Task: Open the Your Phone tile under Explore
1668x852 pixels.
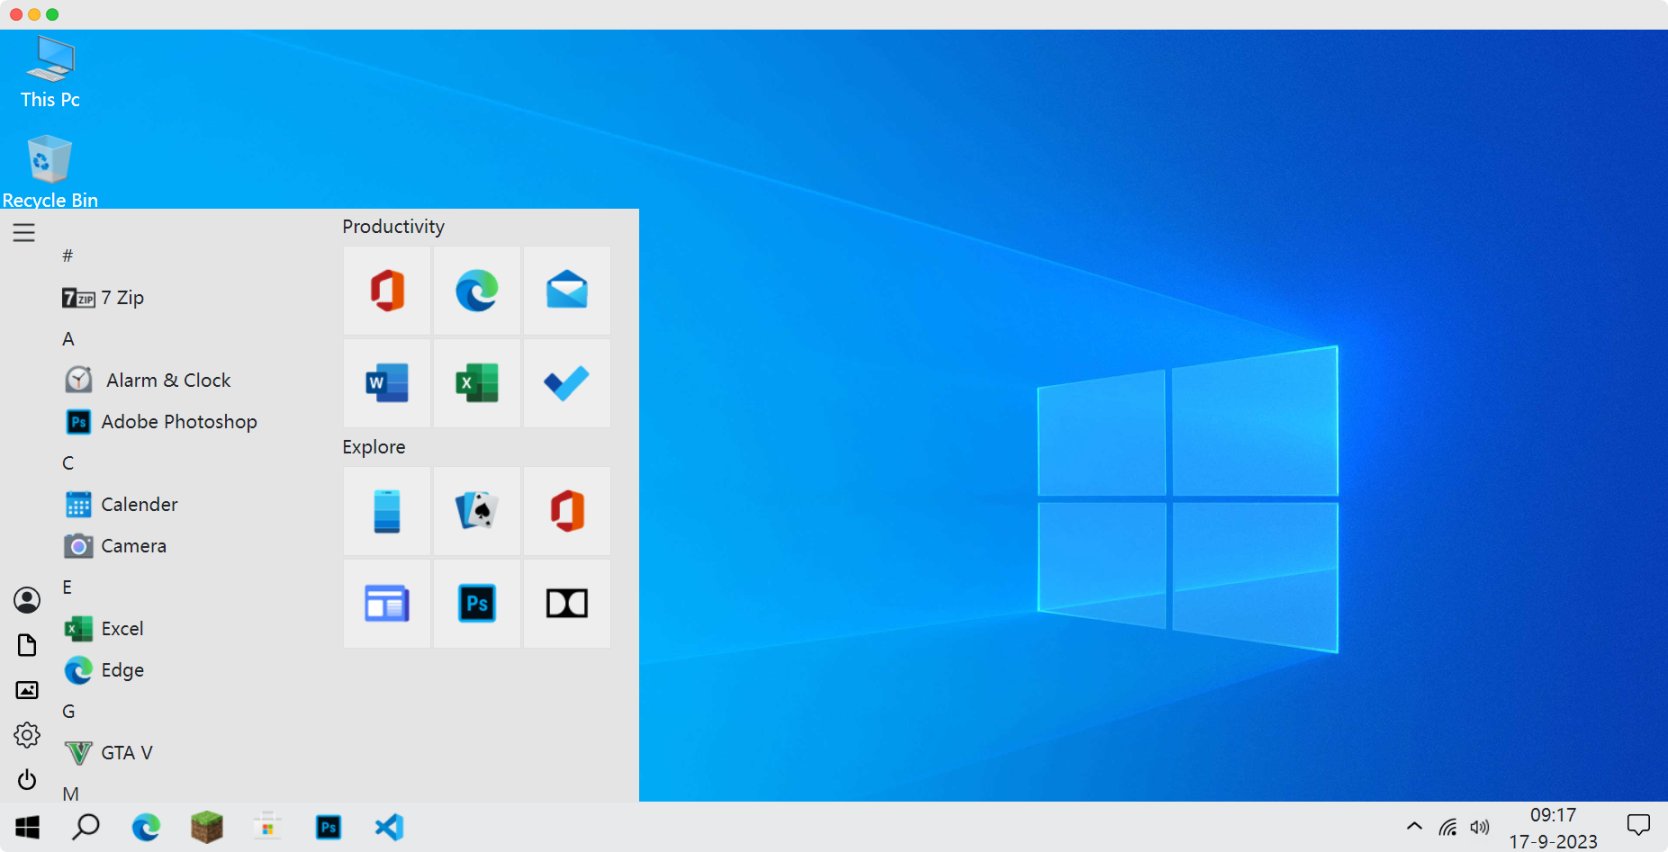Action: pyautogui.click(x=387, y=511)
